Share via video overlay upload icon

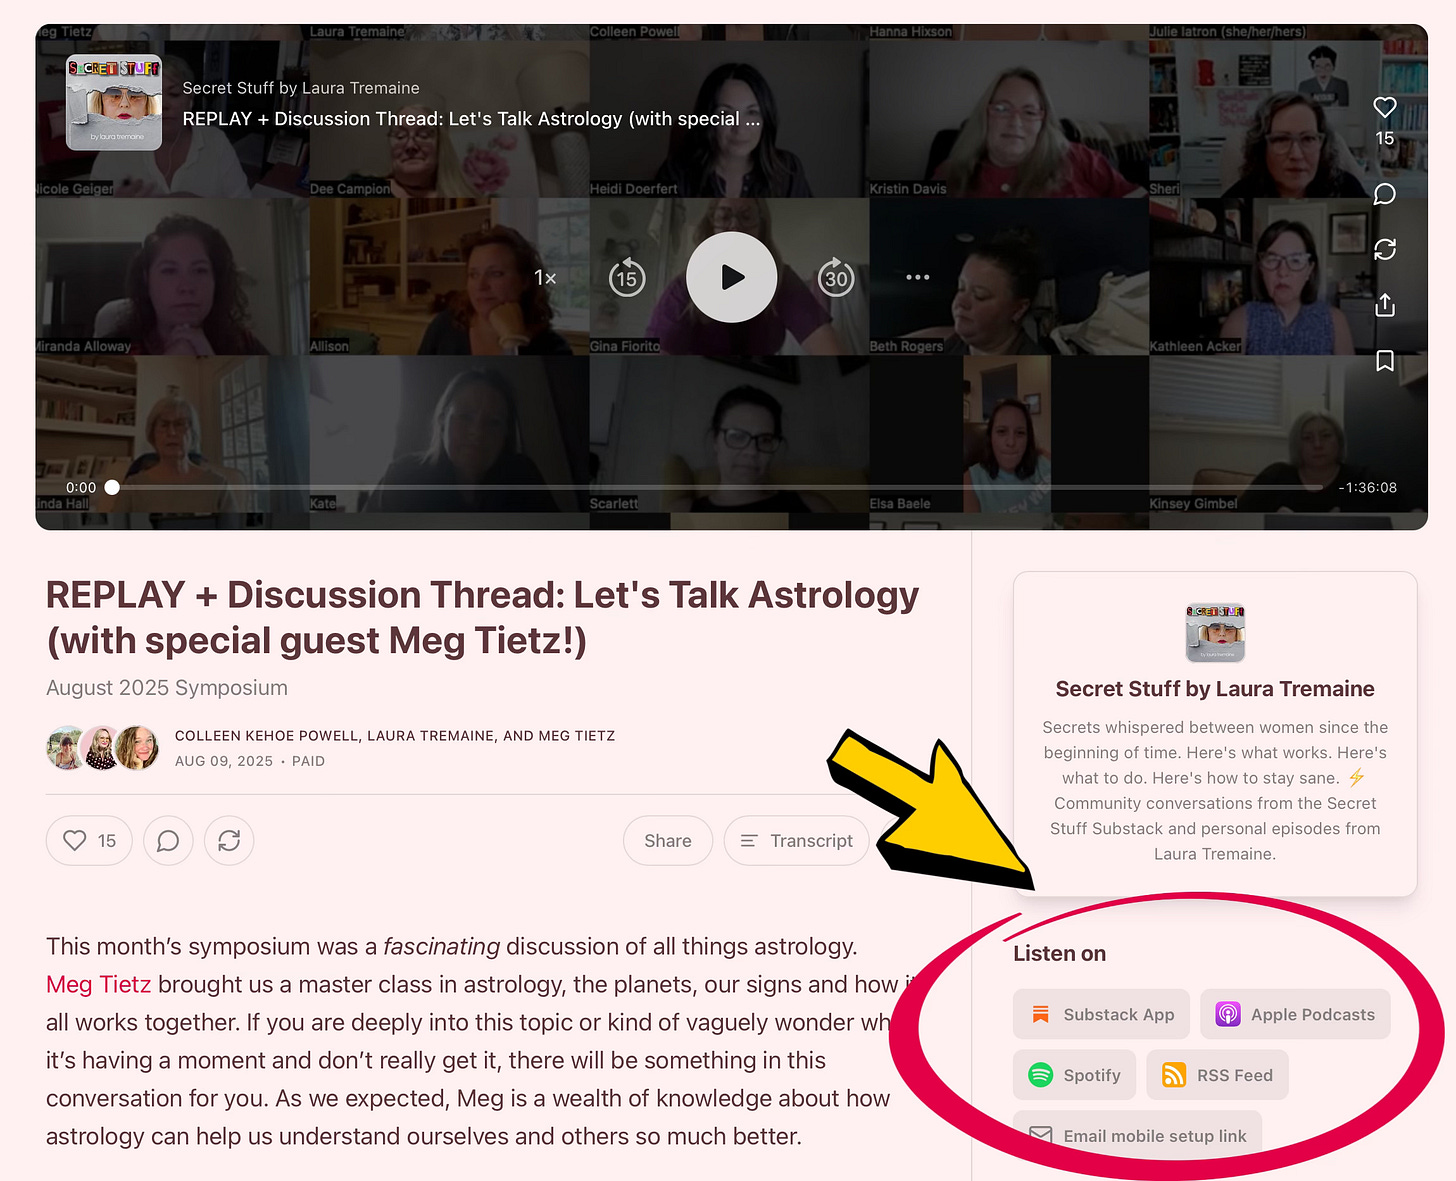coord(1385,305)
